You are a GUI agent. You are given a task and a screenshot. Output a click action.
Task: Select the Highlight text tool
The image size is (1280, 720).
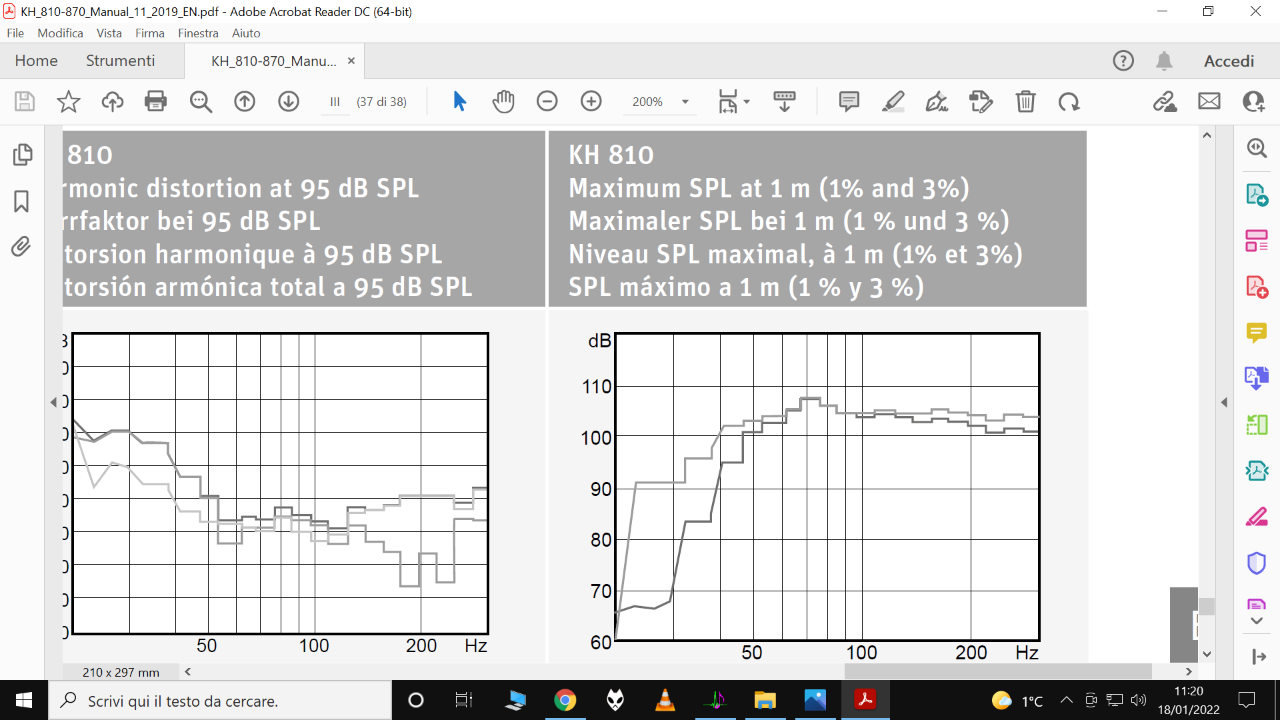[893, 101]
